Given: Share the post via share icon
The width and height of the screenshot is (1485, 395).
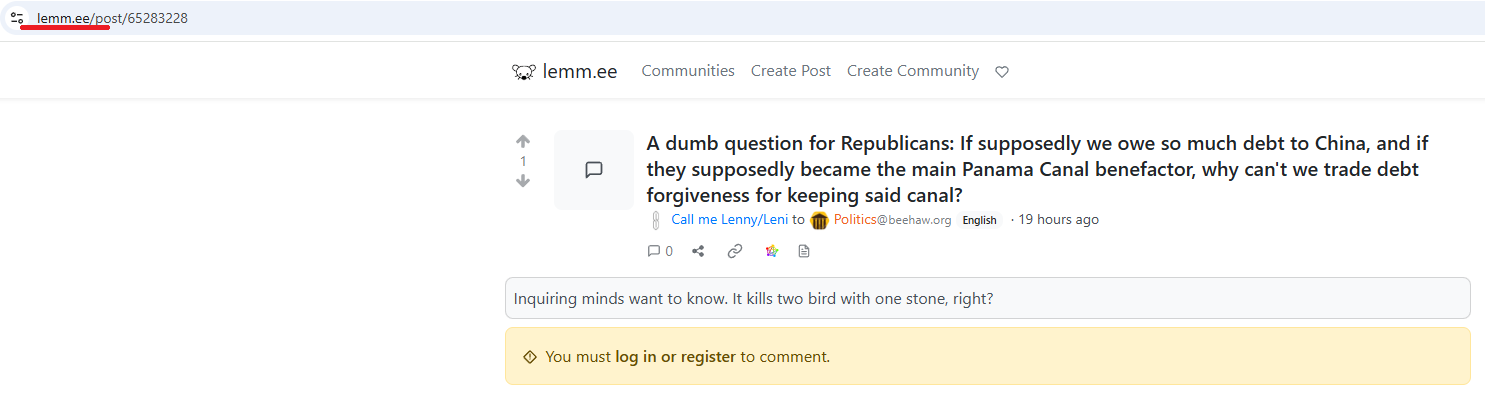Looking at the screenshot, I should point(698,251).
